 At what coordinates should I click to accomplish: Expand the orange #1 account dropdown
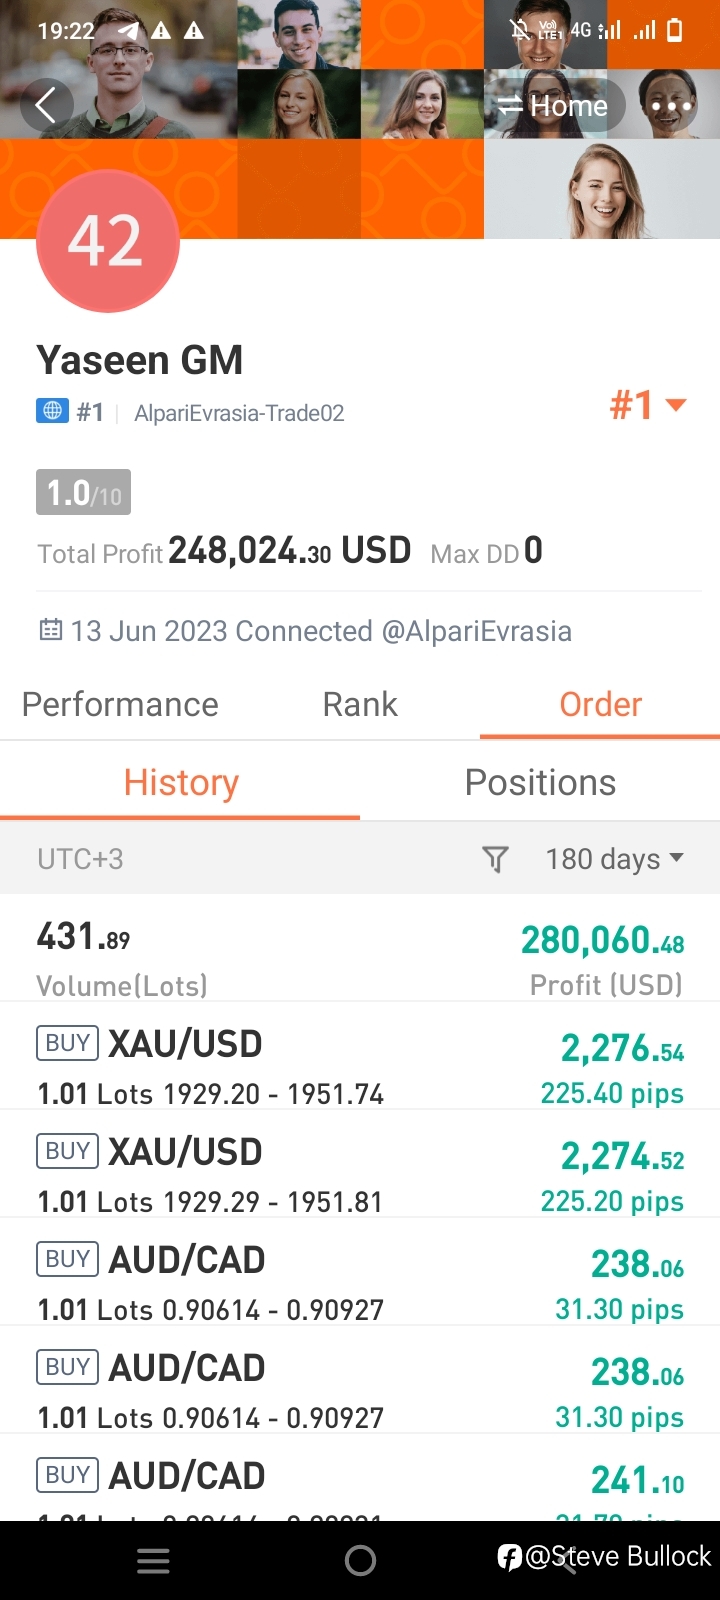(x=648, y=405)
